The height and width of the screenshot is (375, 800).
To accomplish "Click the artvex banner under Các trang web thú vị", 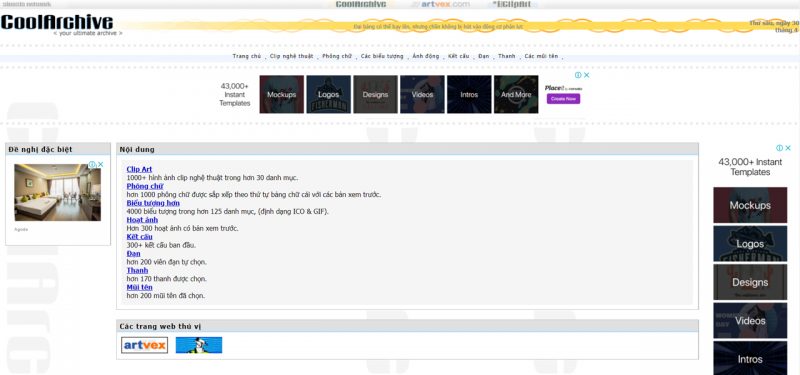I will (144, 345).
